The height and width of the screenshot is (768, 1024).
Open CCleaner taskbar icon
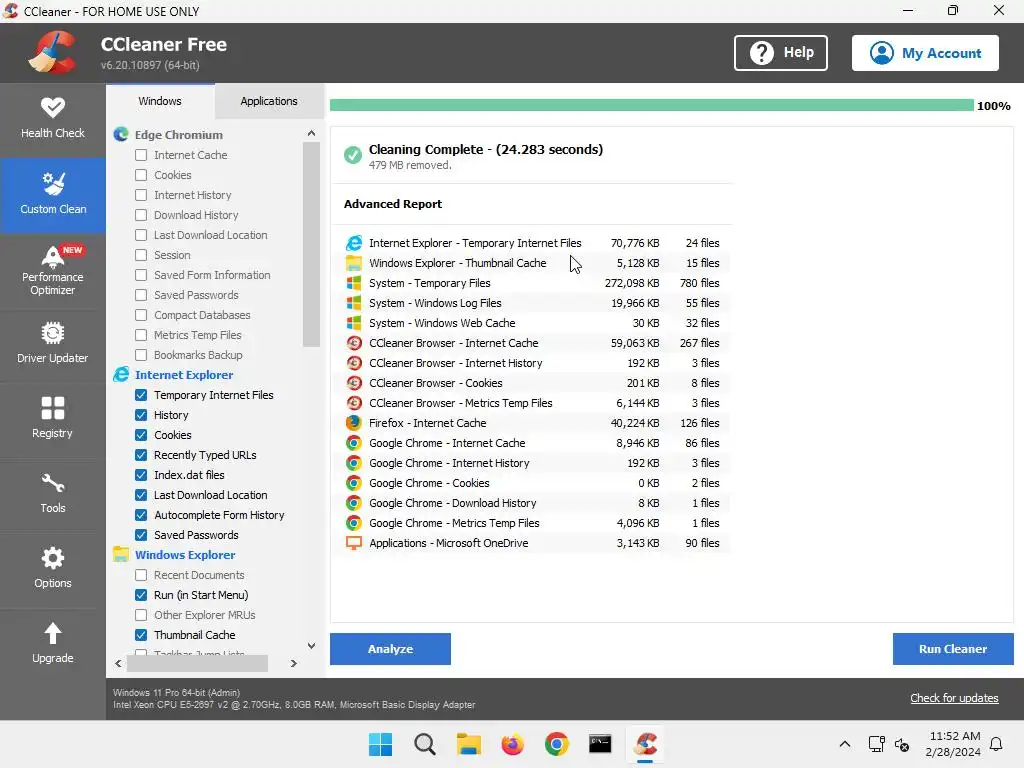[x=645, y=744]
